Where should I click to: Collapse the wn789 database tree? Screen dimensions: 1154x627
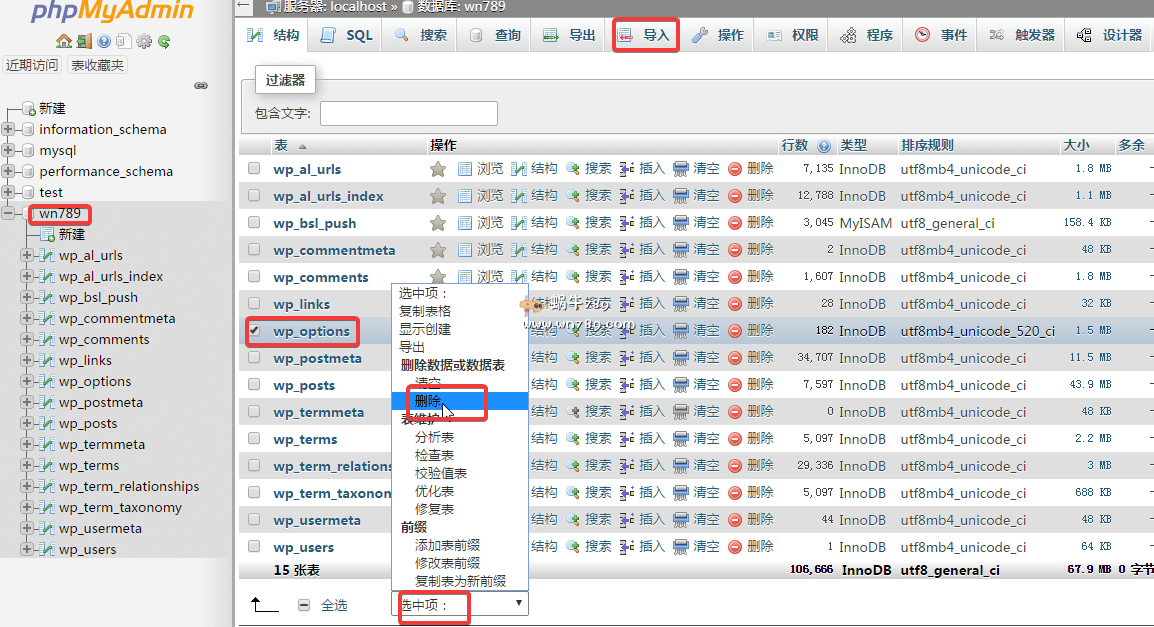[7, 213]
